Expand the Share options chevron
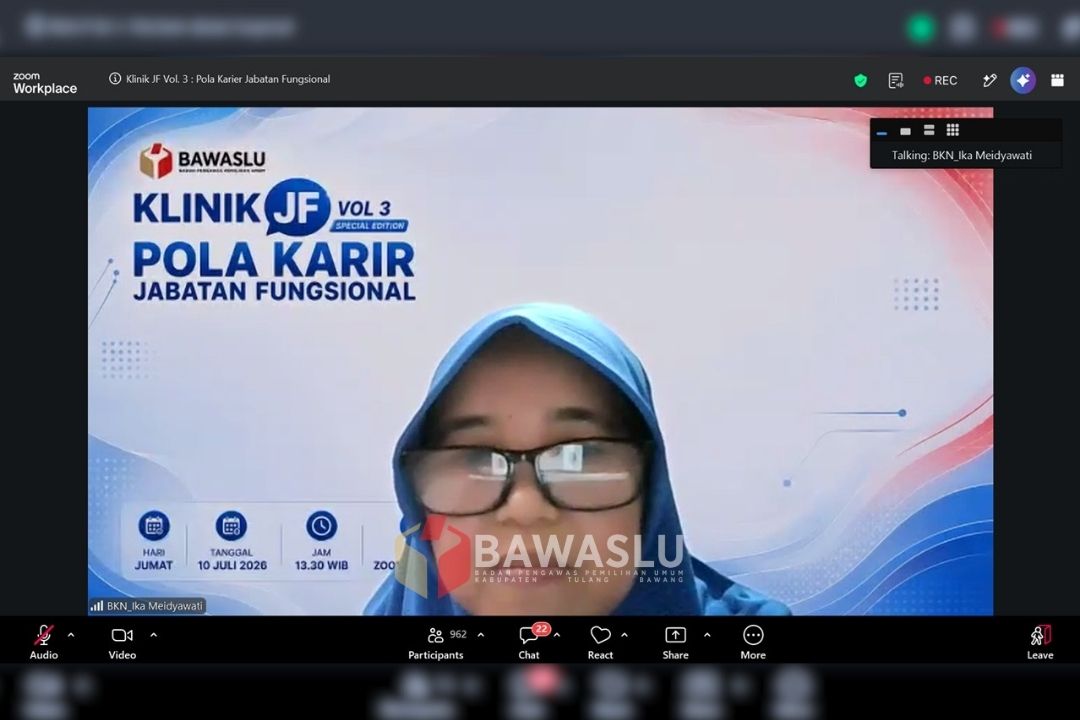 (707, 635)
